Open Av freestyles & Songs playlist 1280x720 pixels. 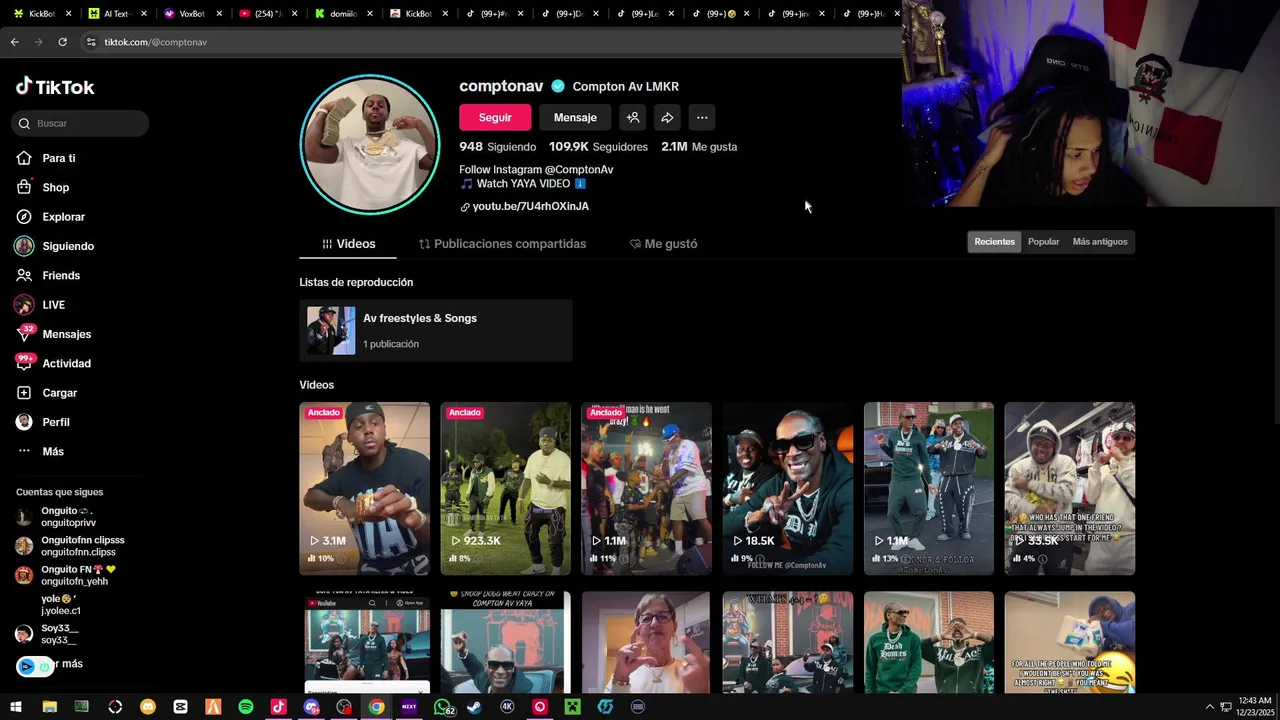tap(435, 331)
